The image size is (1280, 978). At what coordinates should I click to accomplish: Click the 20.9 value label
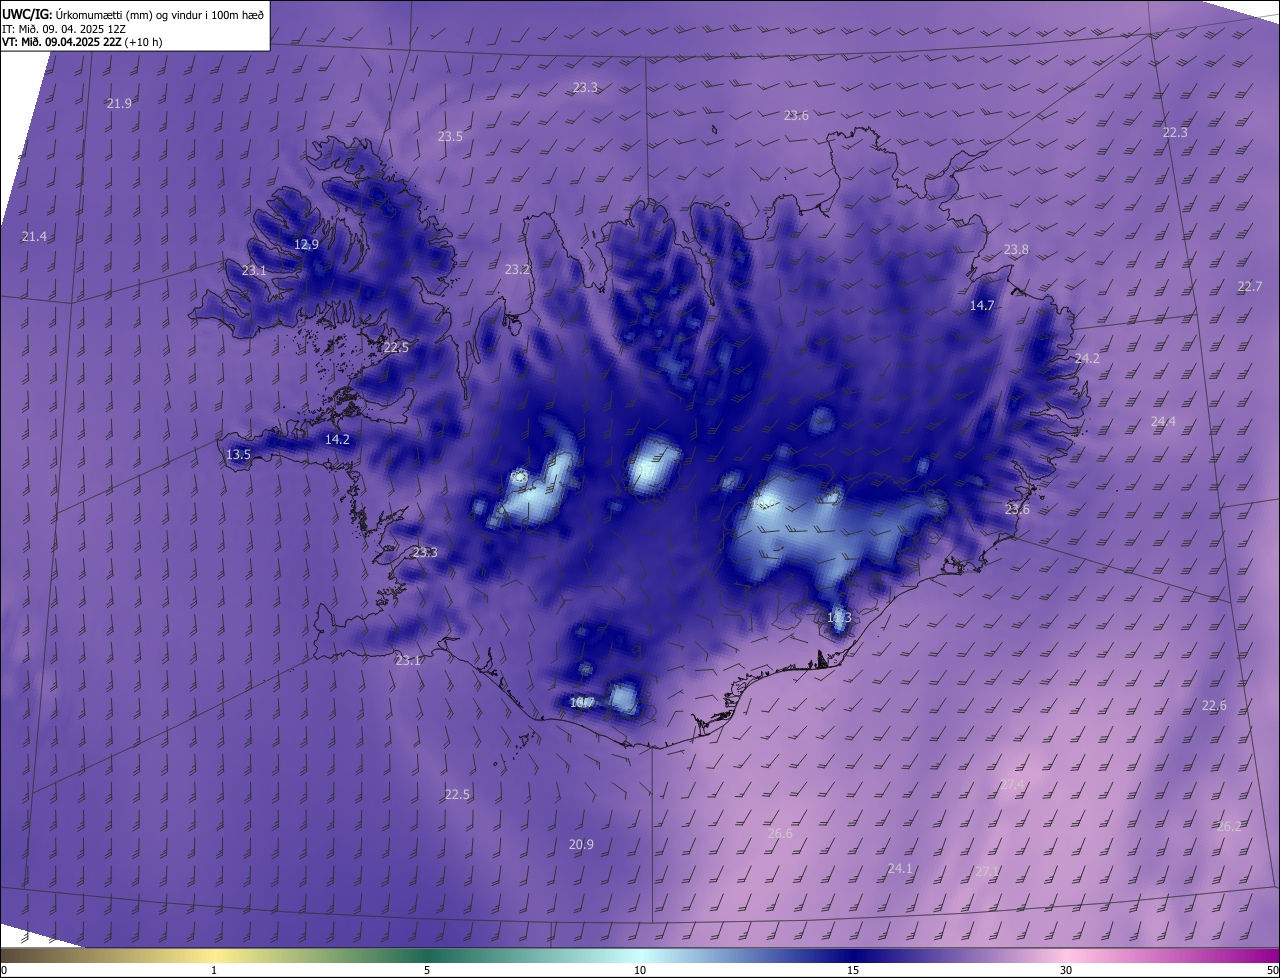click(581, 844)
